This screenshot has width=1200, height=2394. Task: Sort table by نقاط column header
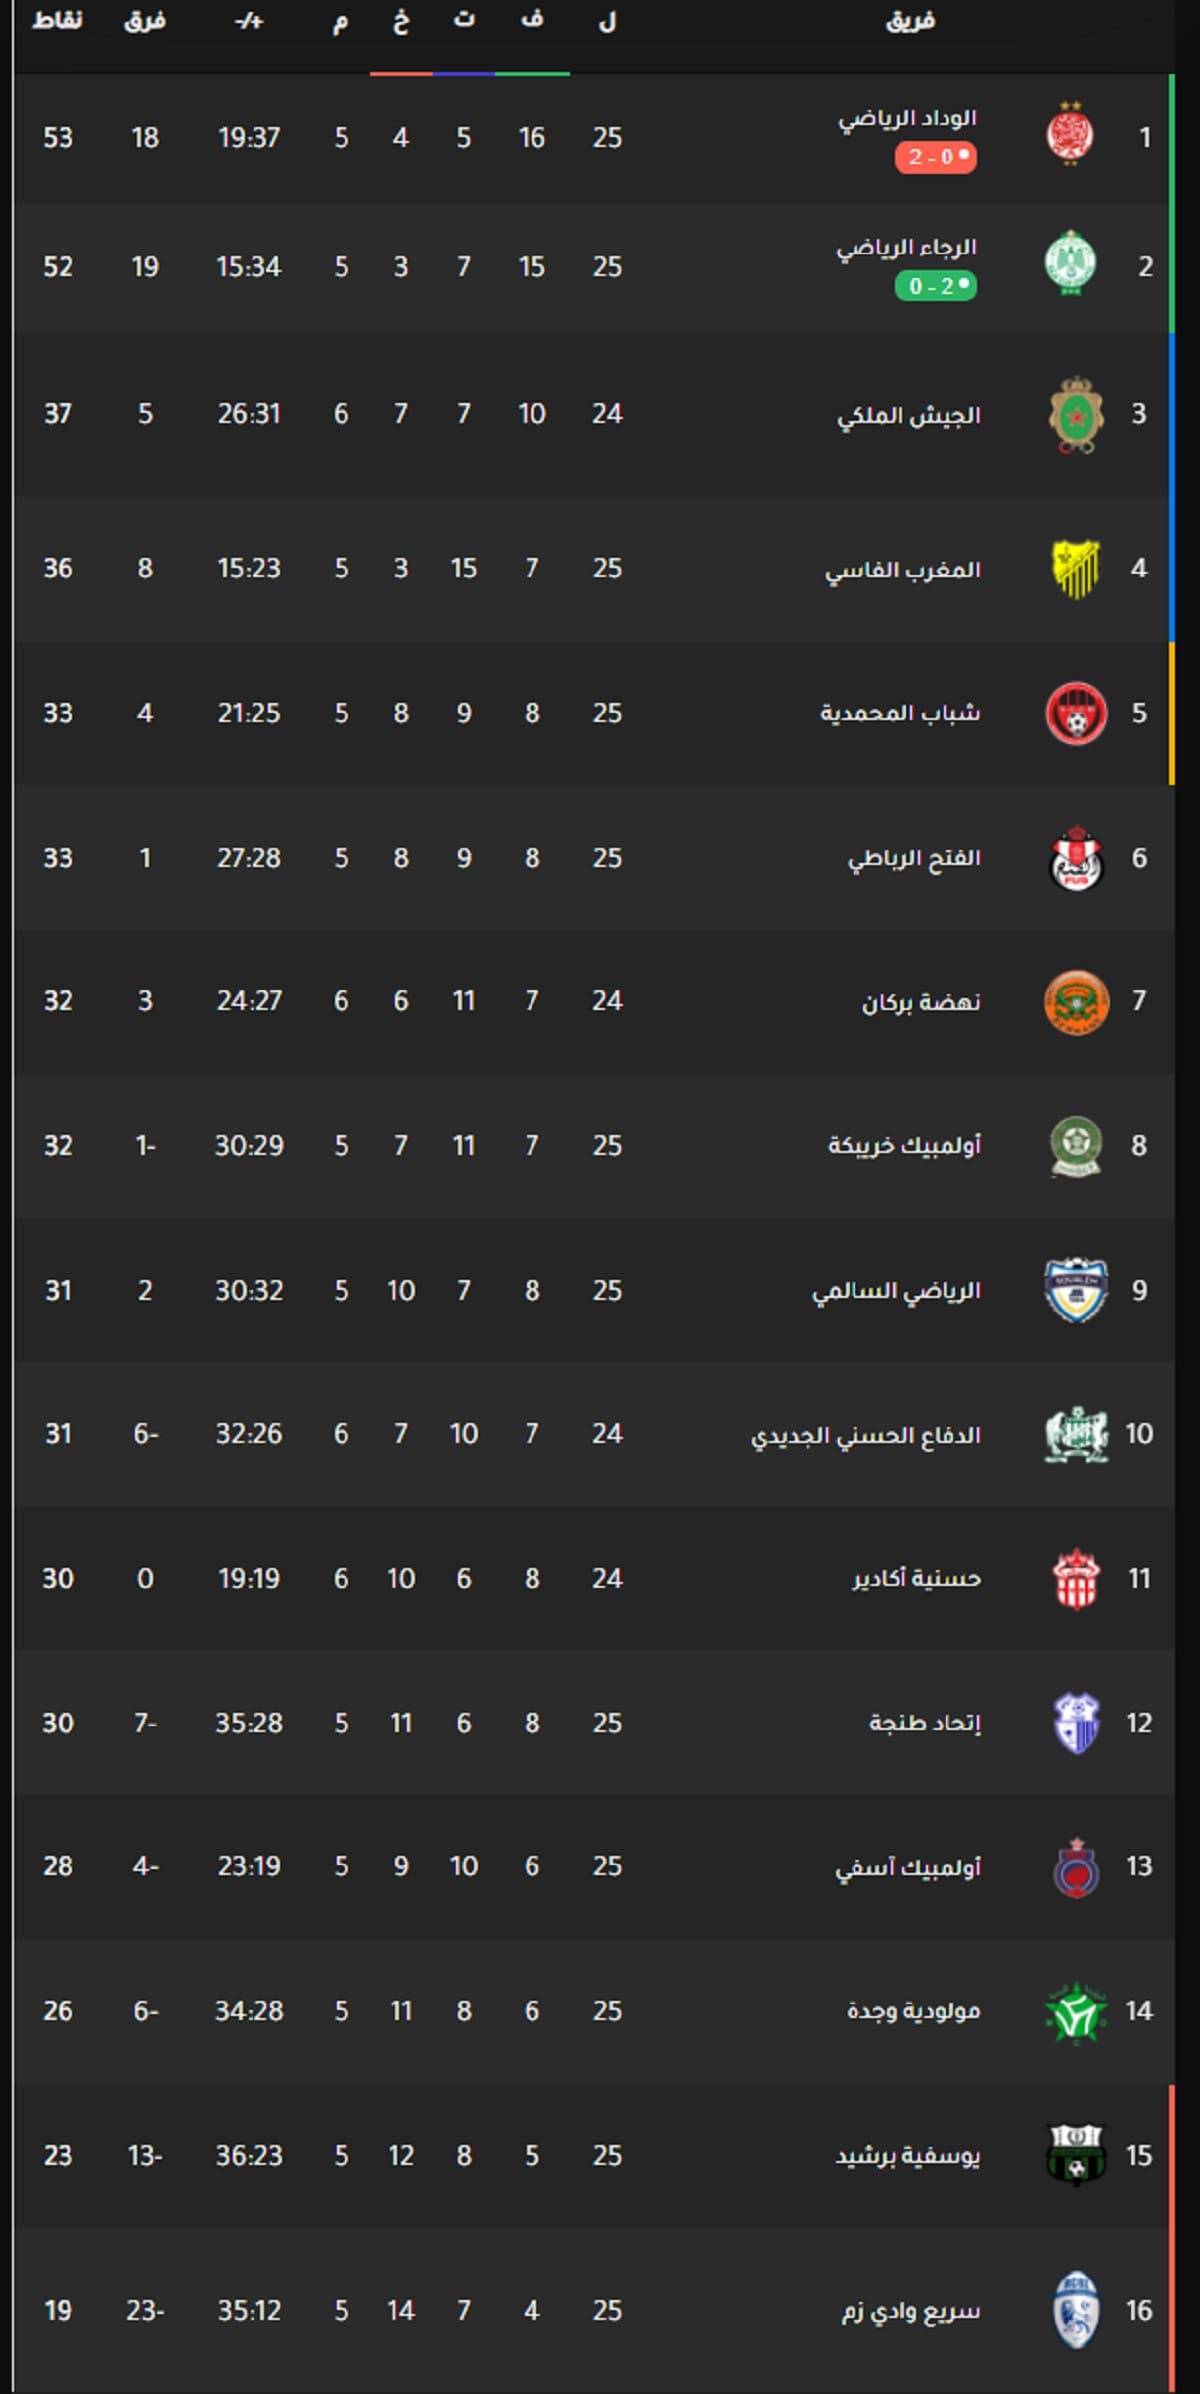(x=57, y=20)
